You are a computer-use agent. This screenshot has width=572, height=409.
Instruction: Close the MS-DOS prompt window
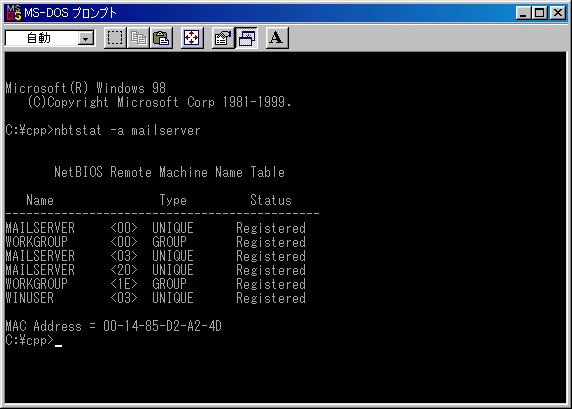tap(558, 13)
